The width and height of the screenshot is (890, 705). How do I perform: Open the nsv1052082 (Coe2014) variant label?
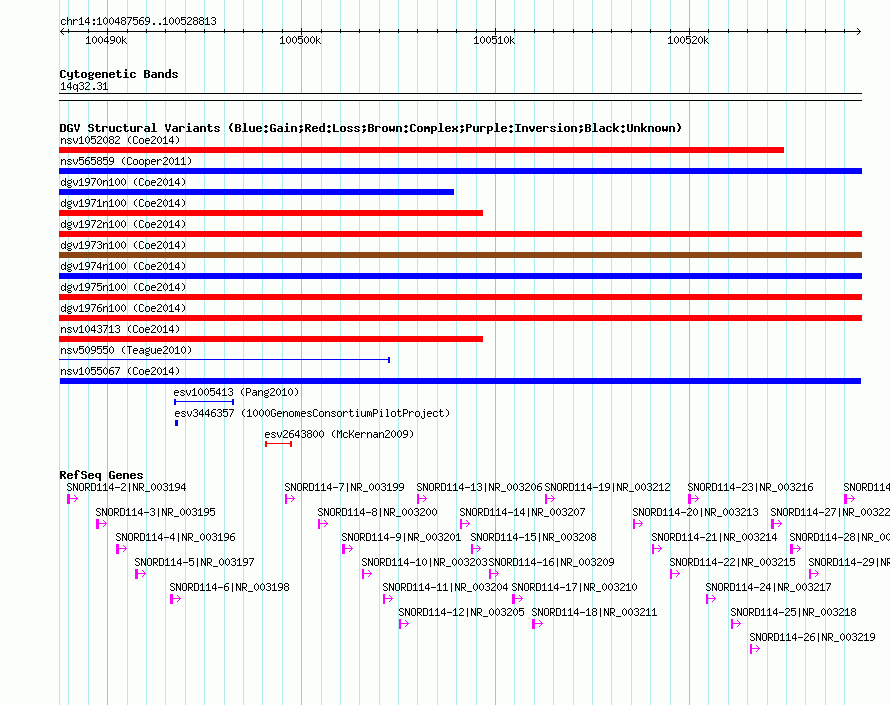click(x=120, y=140)
